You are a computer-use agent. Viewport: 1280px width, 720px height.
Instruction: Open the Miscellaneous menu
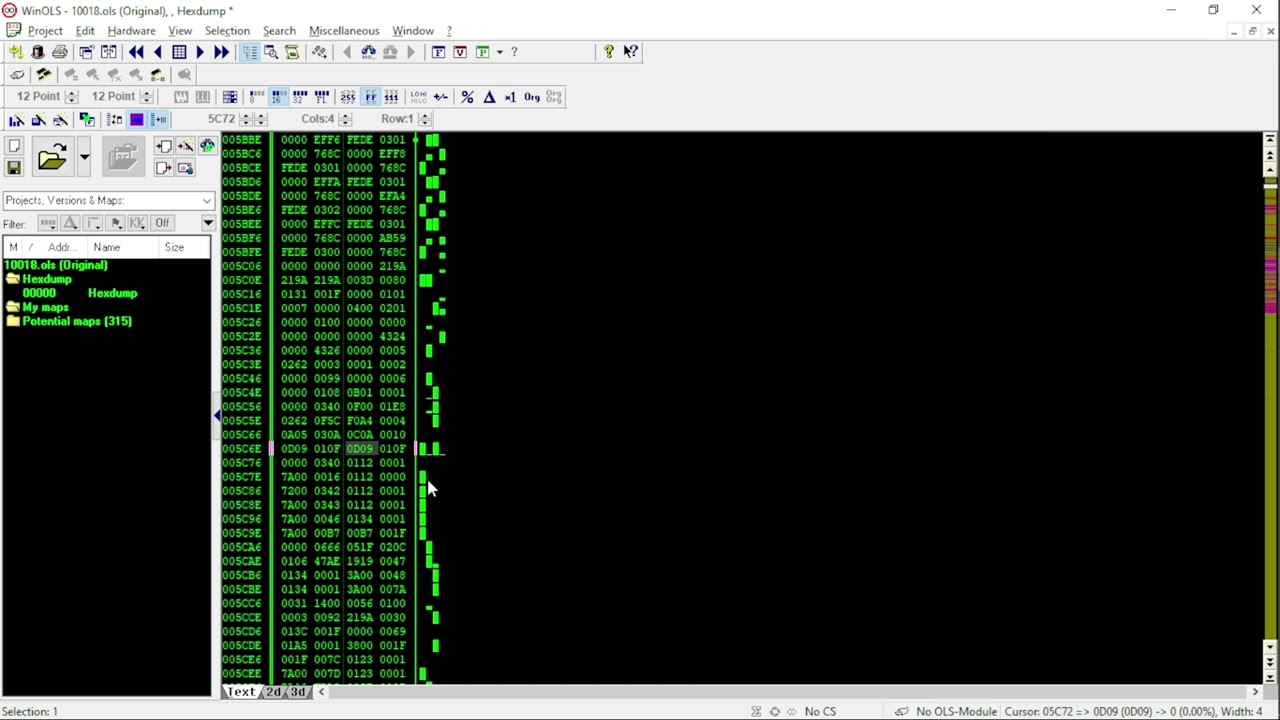(344, 31)
